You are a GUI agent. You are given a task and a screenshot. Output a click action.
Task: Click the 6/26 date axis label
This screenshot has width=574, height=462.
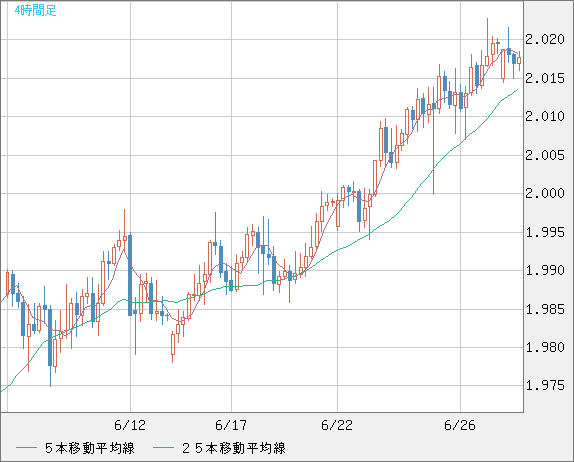point(460,425)
